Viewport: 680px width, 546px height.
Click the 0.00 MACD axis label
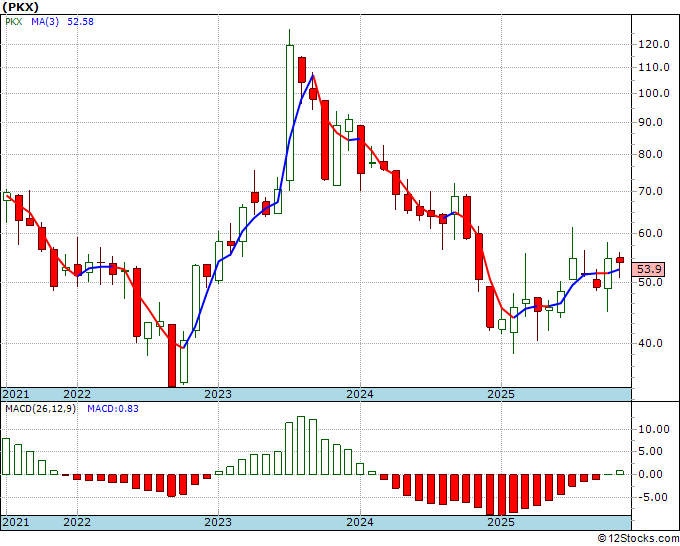tap(651, 474)
